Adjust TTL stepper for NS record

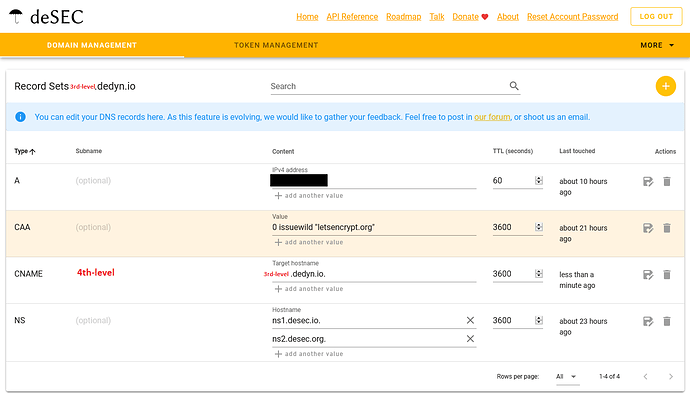(x=539, y=320)
